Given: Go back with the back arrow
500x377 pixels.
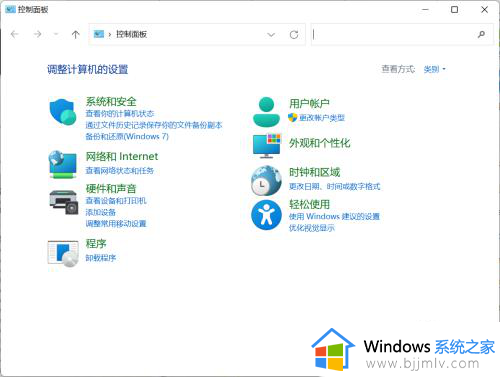Looking at the screenshot, I should [x=15, y=34].
